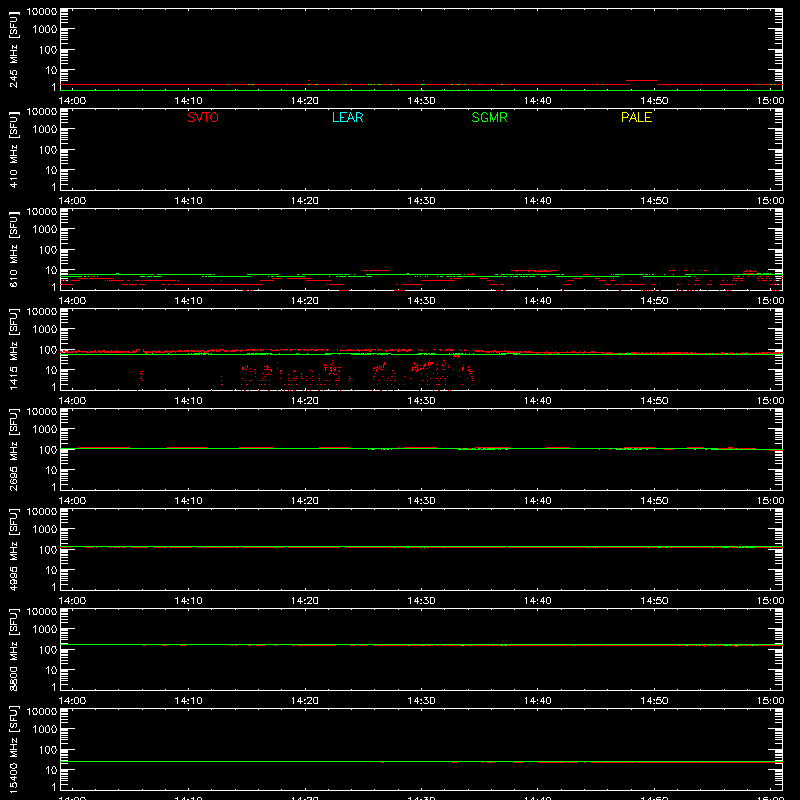Click the 10 tick on 1415 MHz axis
The height and width of the screenshot is (800, 800).
(51, 370)
